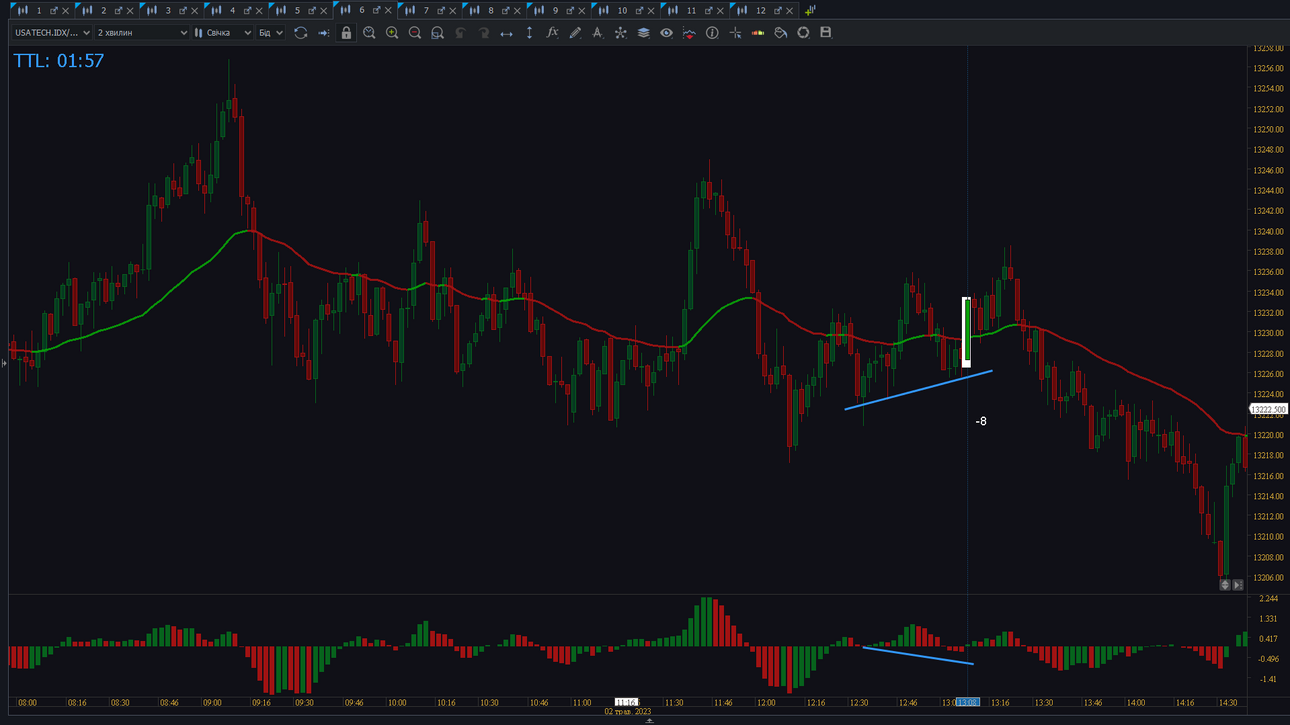Viewport: 1290px width, 725px height.
Task: Click the 14:30 time axis label
Action: click(1229, 703)
